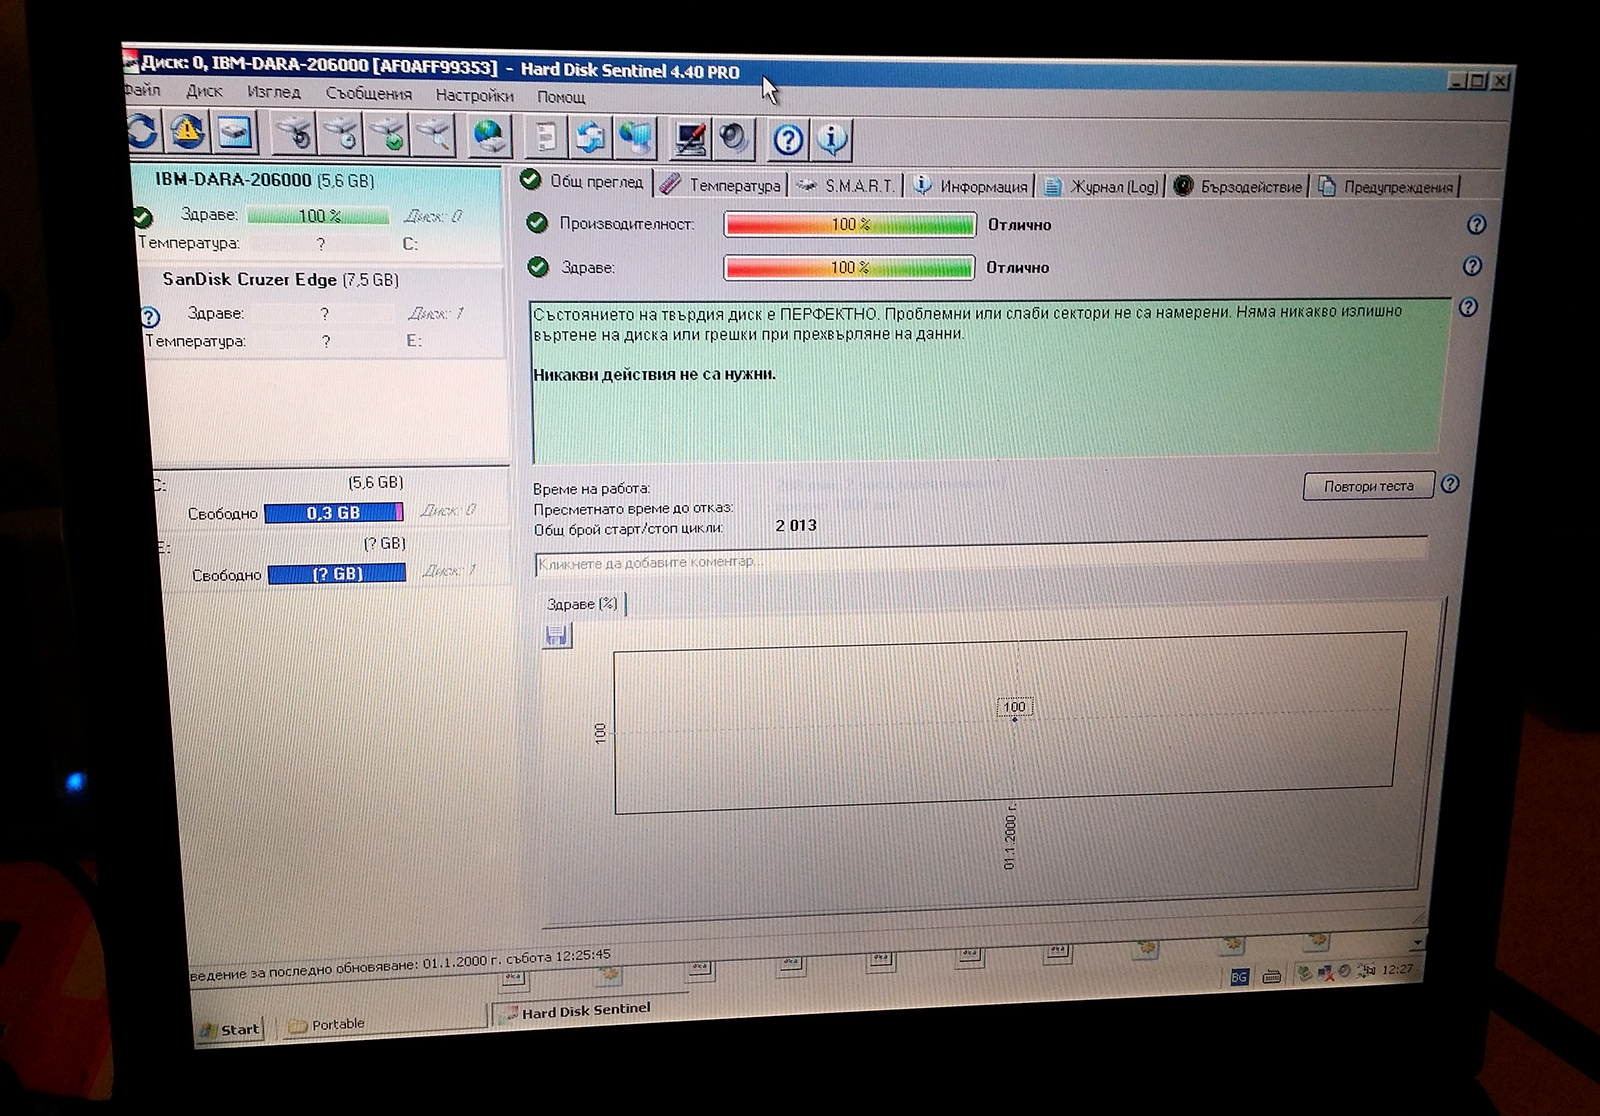
Task: Open the Файл menu
Action: pos(142,89)
